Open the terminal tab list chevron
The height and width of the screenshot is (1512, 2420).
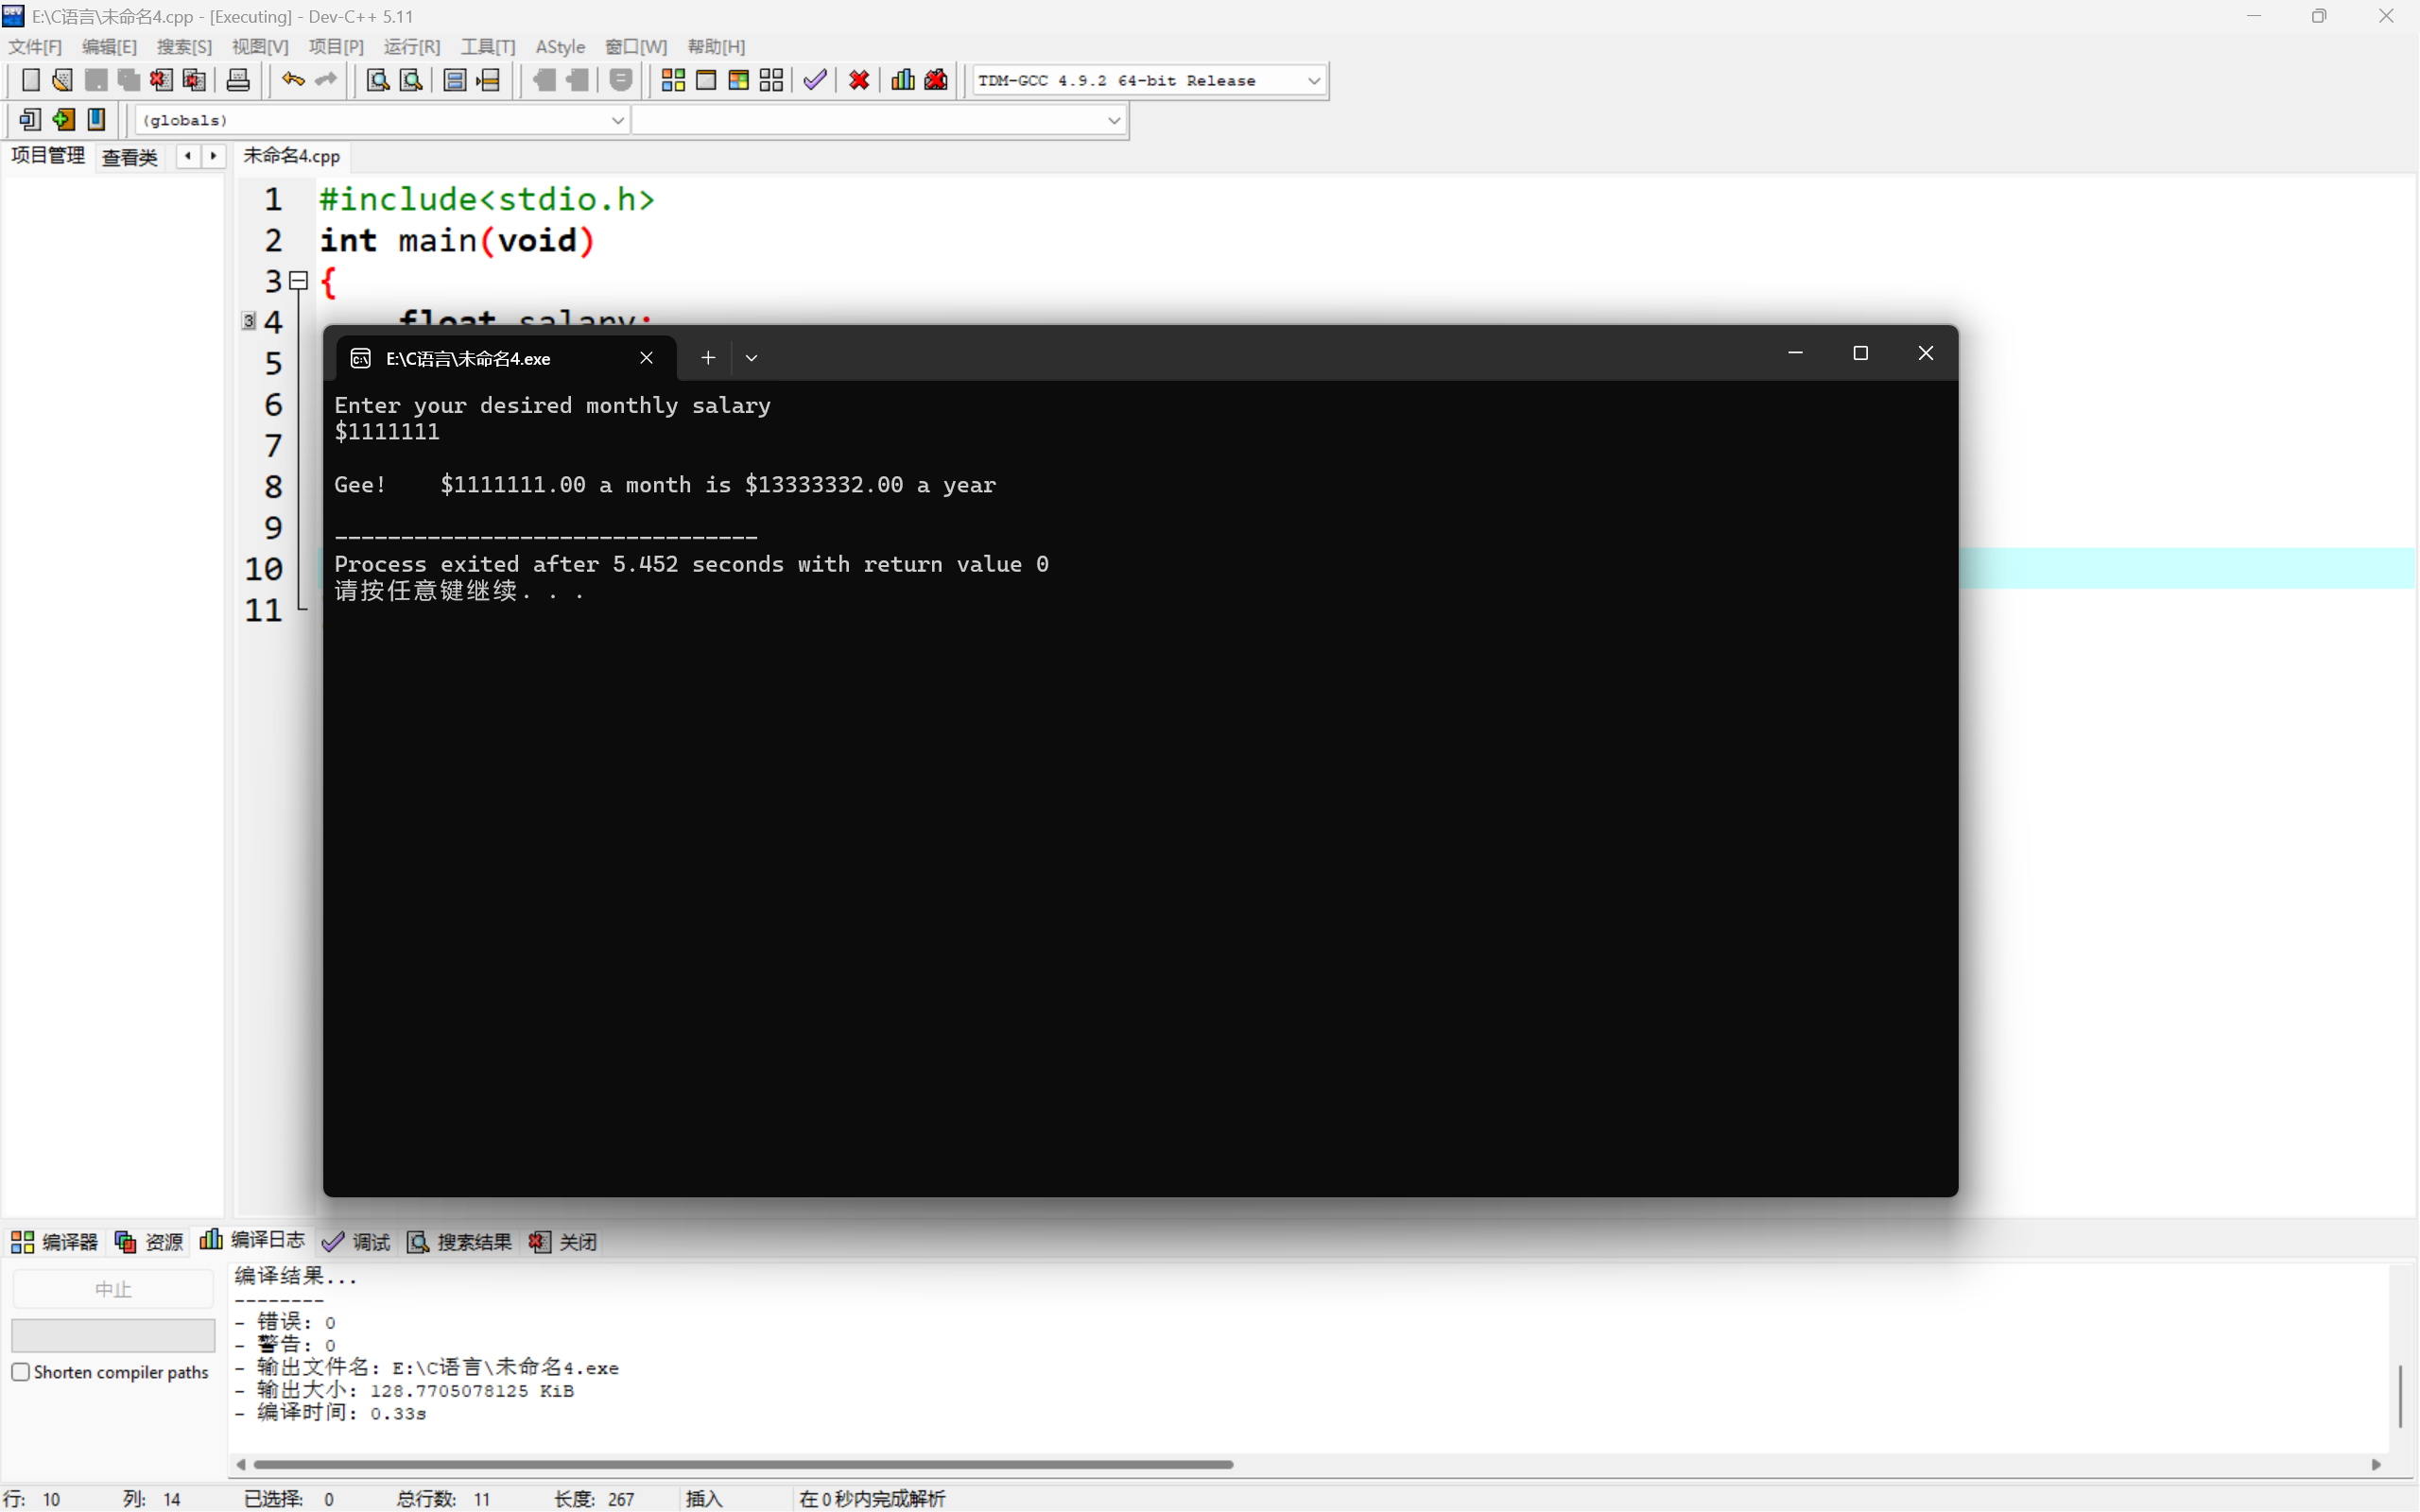click(751, 358)
